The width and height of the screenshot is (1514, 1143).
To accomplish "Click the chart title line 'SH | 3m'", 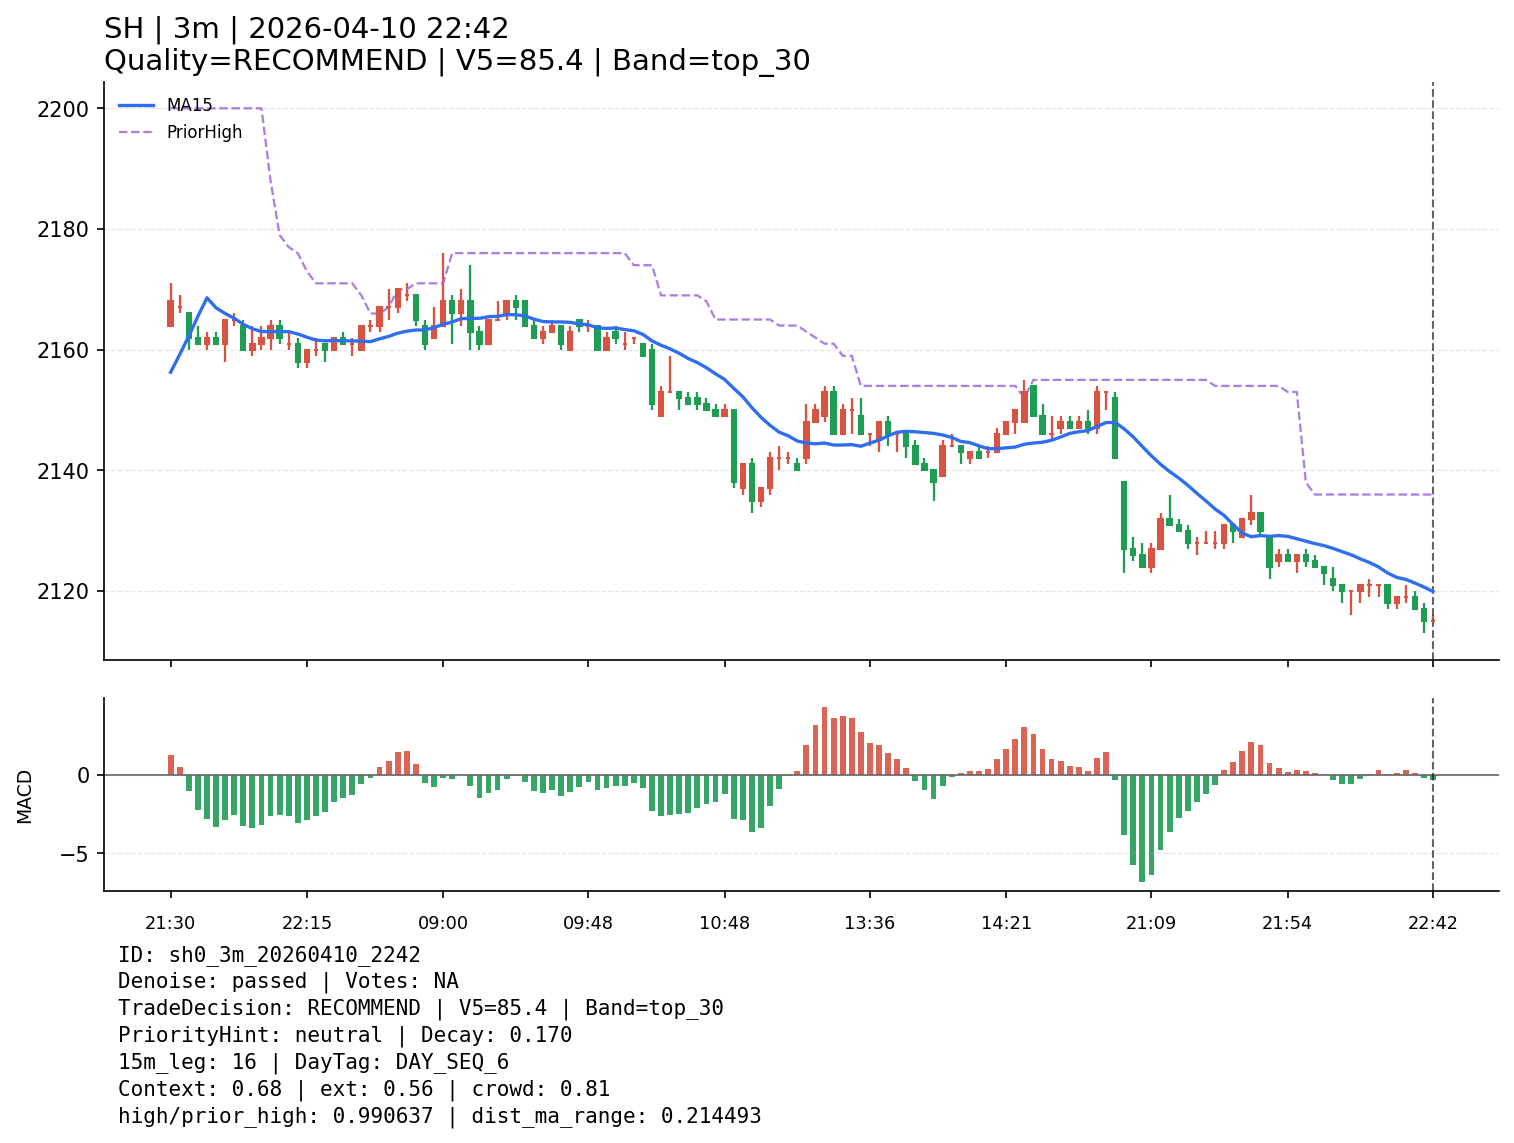I will tap(306, 29).
